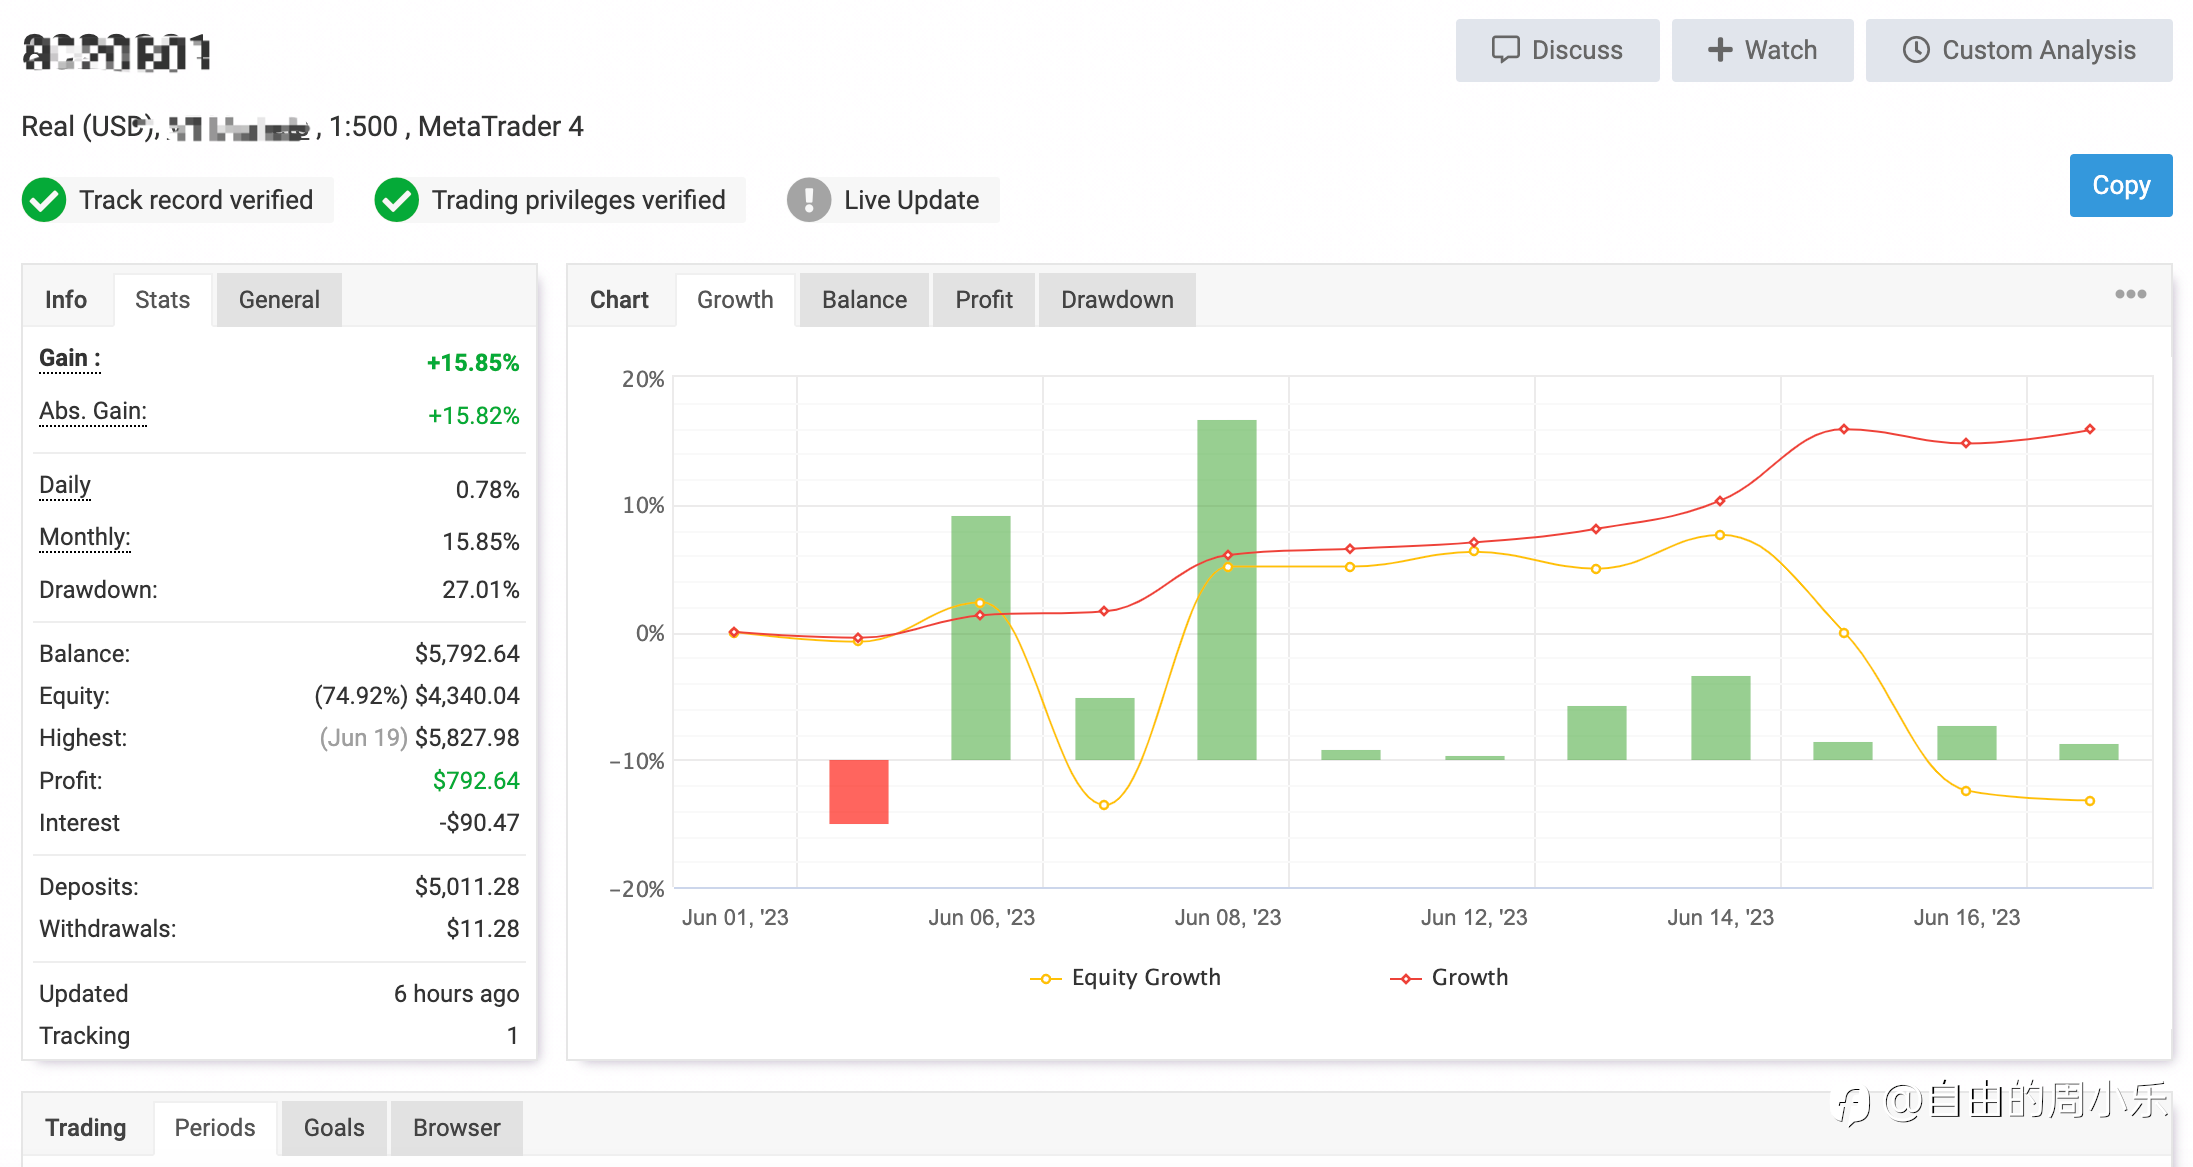The image size is (2193, 1167).
Task: Open the General info tab
Action: pyautogui.click(x=279, y=300)
